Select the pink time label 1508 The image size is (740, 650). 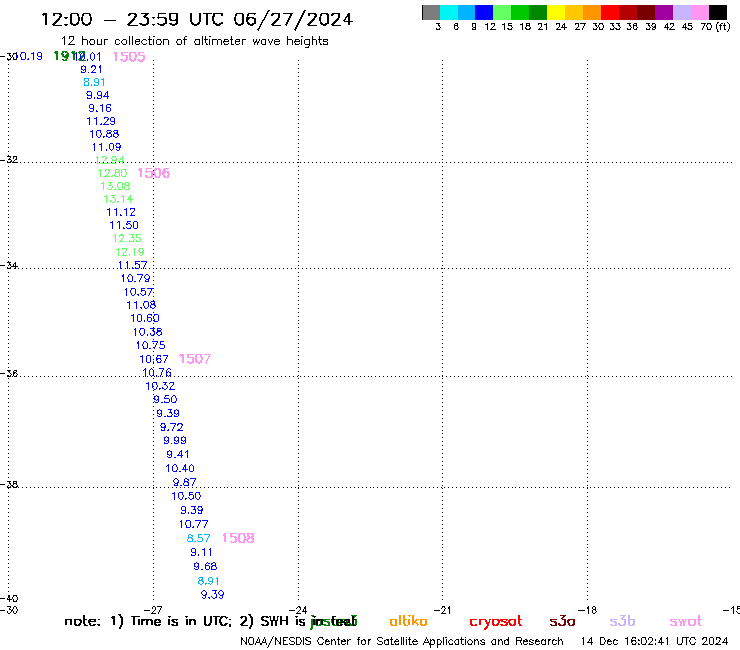pos(238,538)
